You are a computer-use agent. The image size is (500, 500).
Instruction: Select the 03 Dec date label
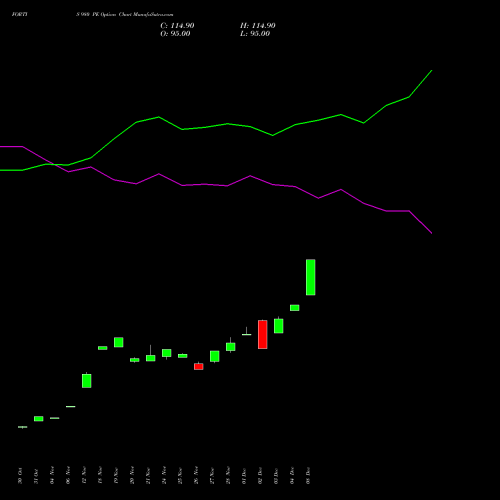pyautogui.click(x=276, y=476)
